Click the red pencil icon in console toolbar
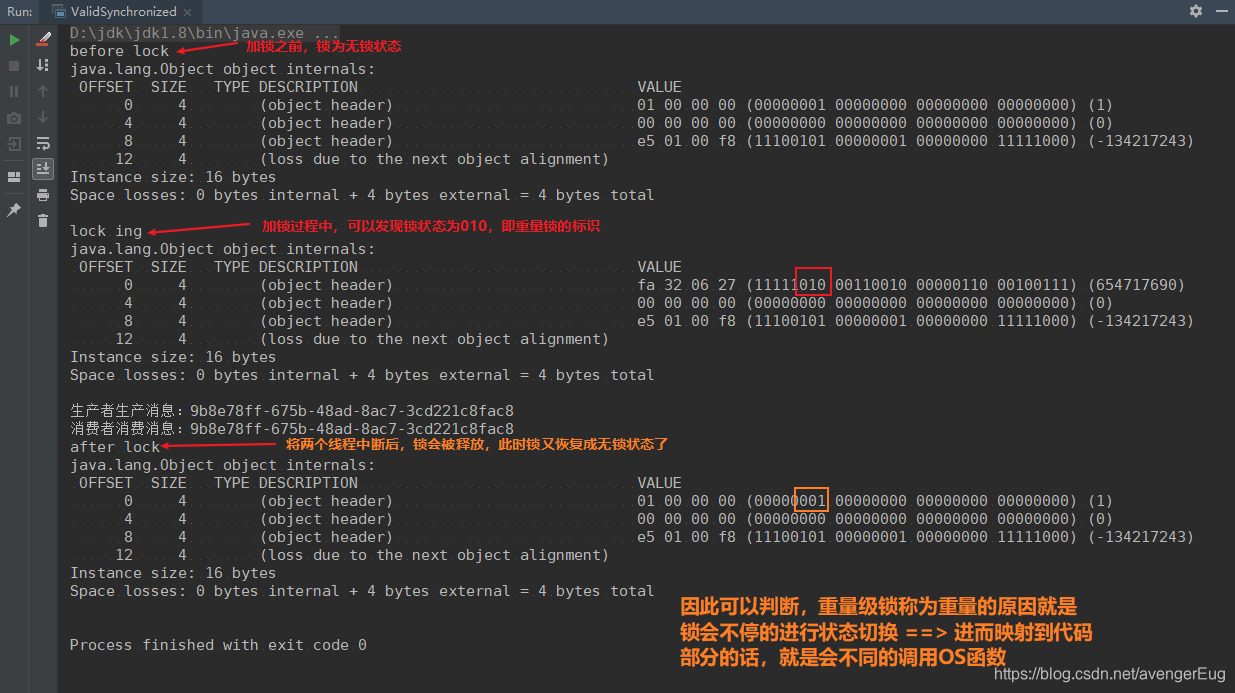The height and width of the screenshot is (693, 1235). tap(43, 39)
